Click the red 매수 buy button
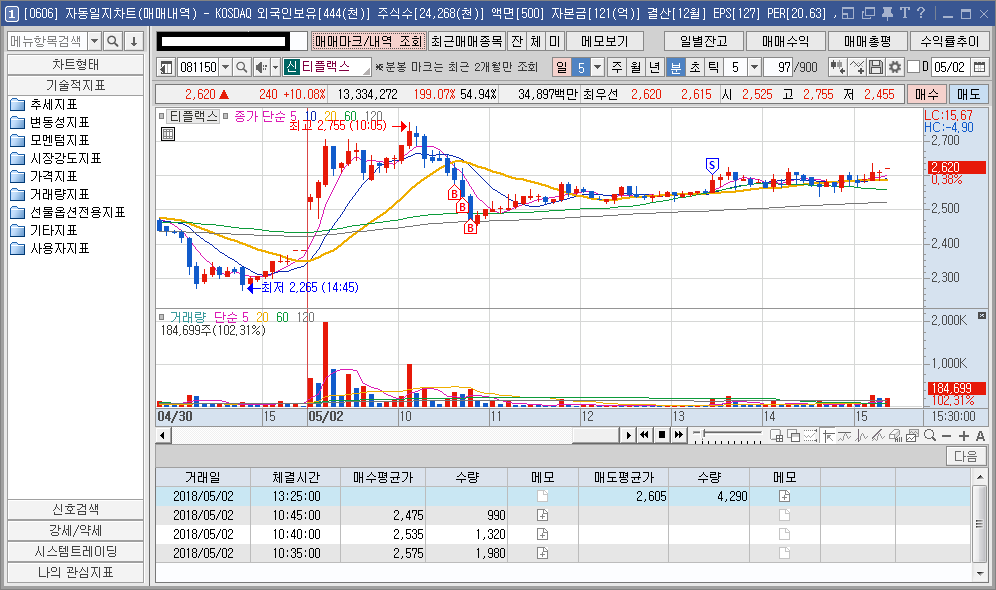The width and height of the screenshot is (996, 590). click(x=927, y=95)
